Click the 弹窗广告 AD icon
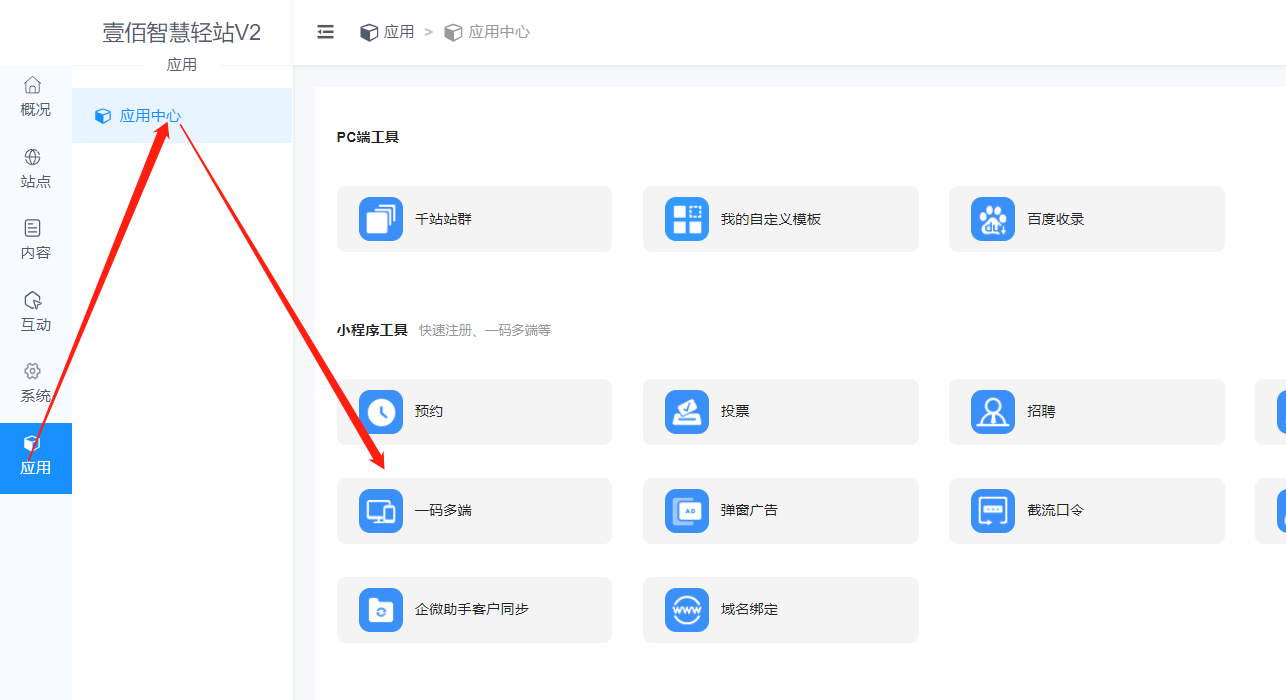1286x700 pixels. coord(687,511)
